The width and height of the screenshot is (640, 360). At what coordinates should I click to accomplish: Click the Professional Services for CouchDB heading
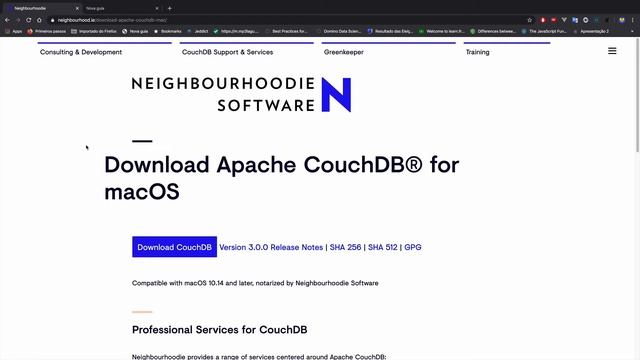pos(220,330)
